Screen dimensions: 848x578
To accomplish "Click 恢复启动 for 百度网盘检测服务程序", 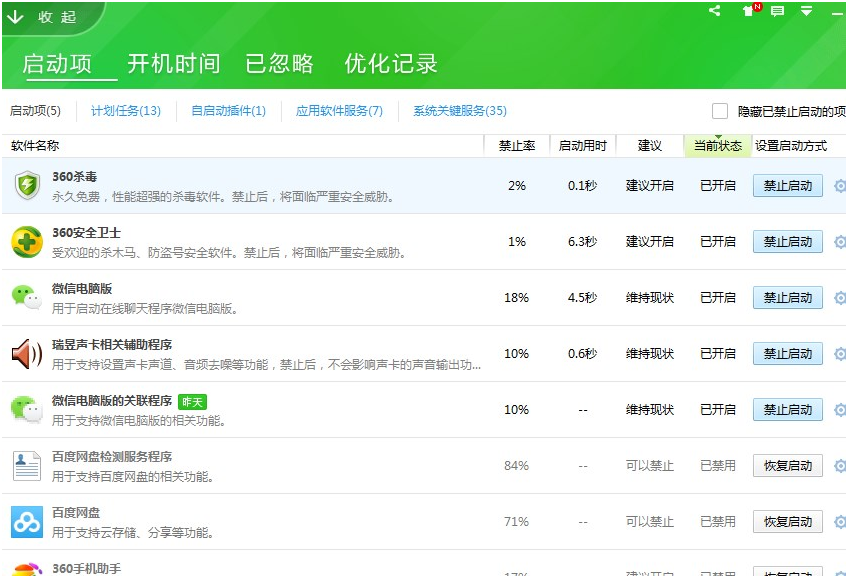I will point(787,466).
